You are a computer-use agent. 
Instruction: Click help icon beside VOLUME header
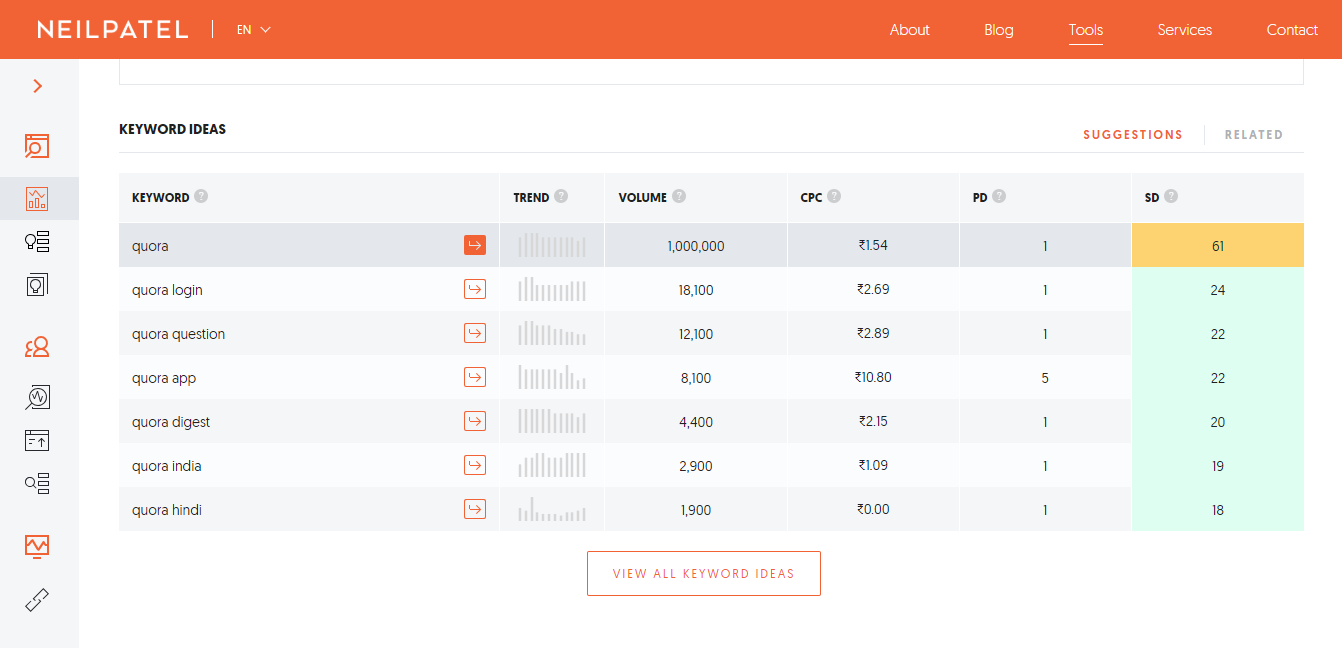[679, 196]
